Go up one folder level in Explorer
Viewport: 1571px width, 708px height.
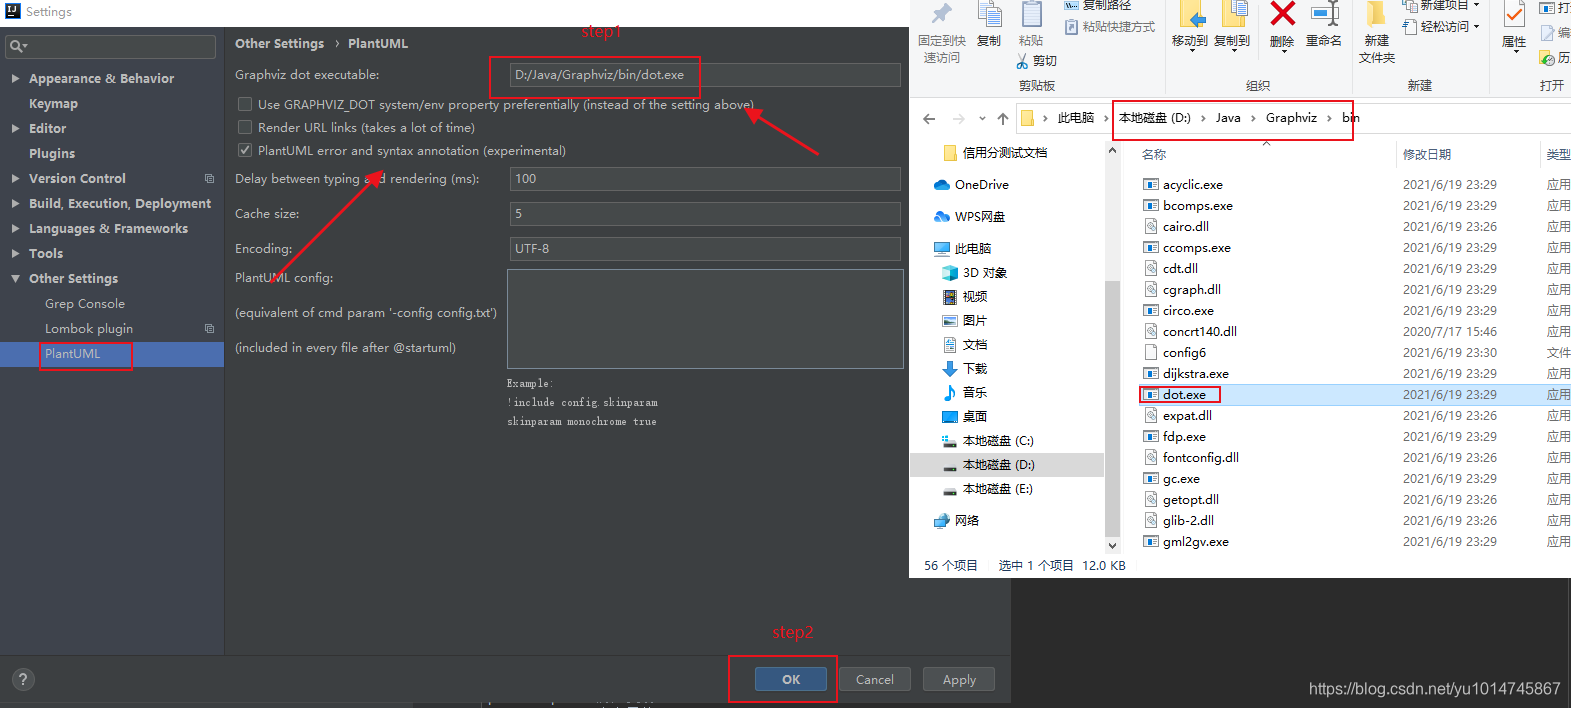1003,119
